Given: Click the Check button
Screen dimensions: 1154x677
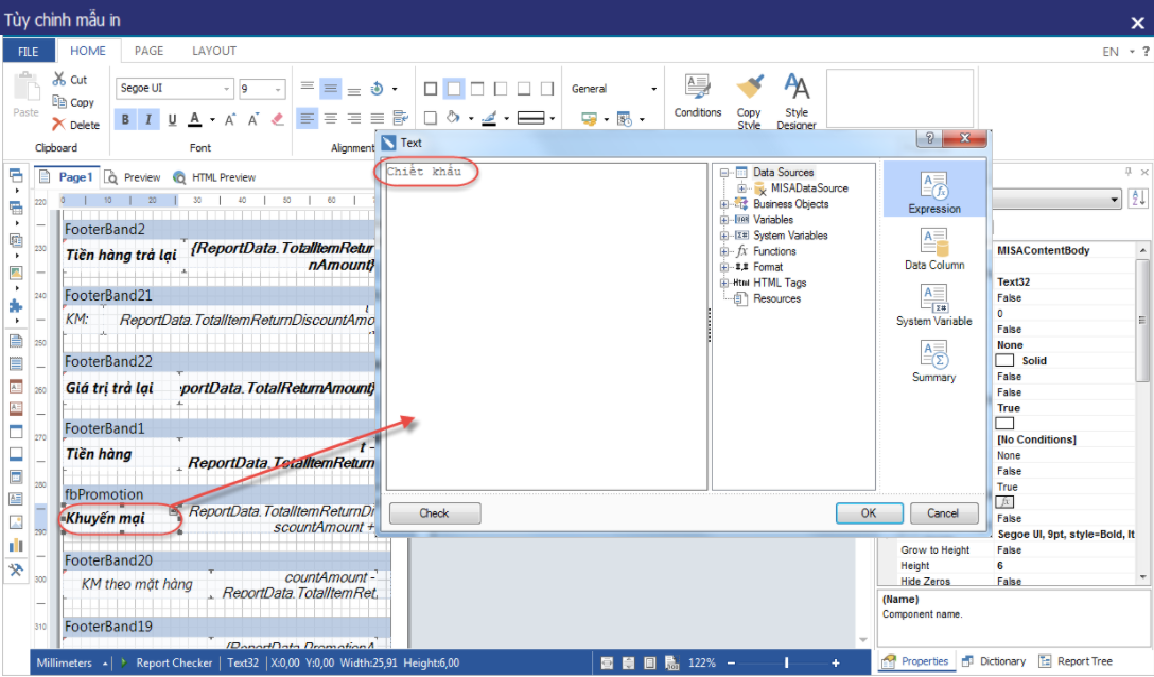Looking at the screenshot, I should point(434,513).
